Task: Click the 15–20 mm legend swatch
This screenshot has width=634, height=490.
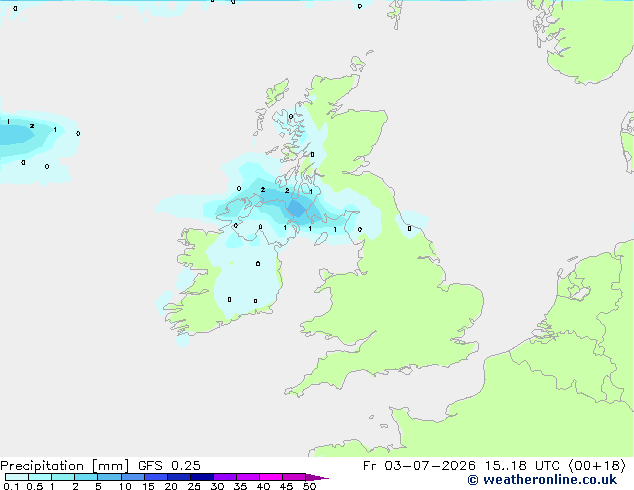Action: (155, 477)
